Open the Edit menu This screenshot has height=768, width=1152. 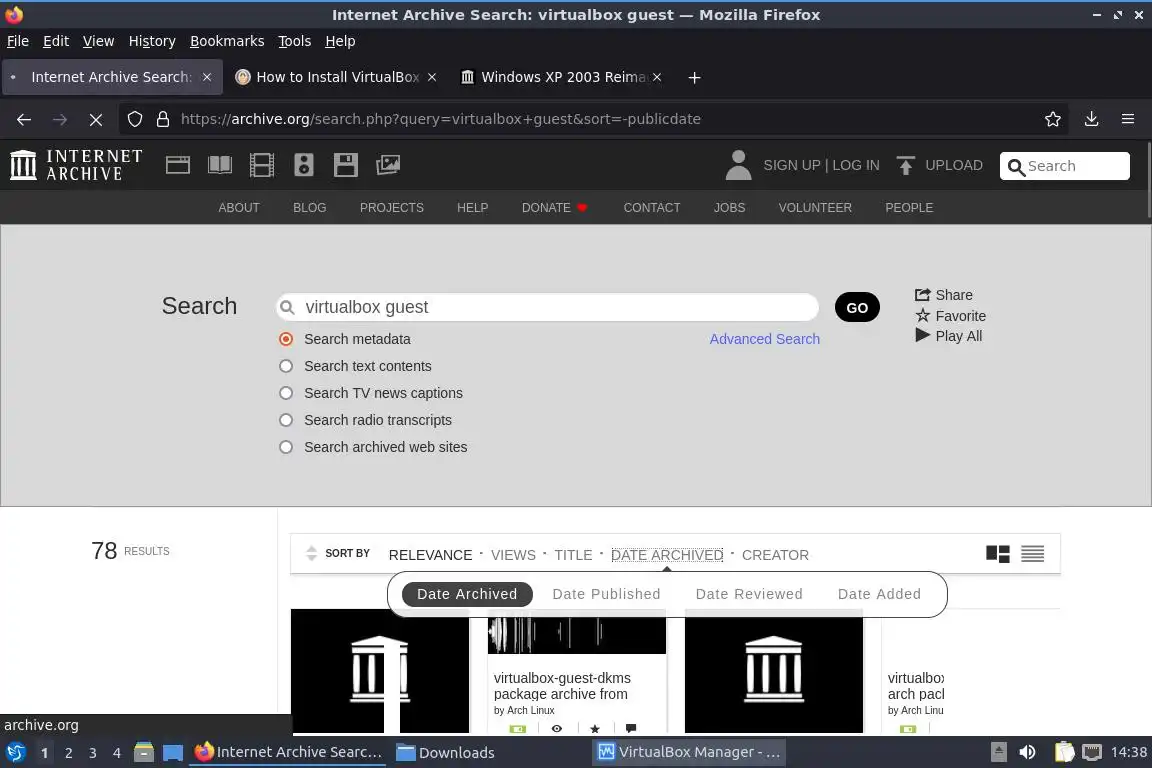pyautogui.click(x=56, y=41)
